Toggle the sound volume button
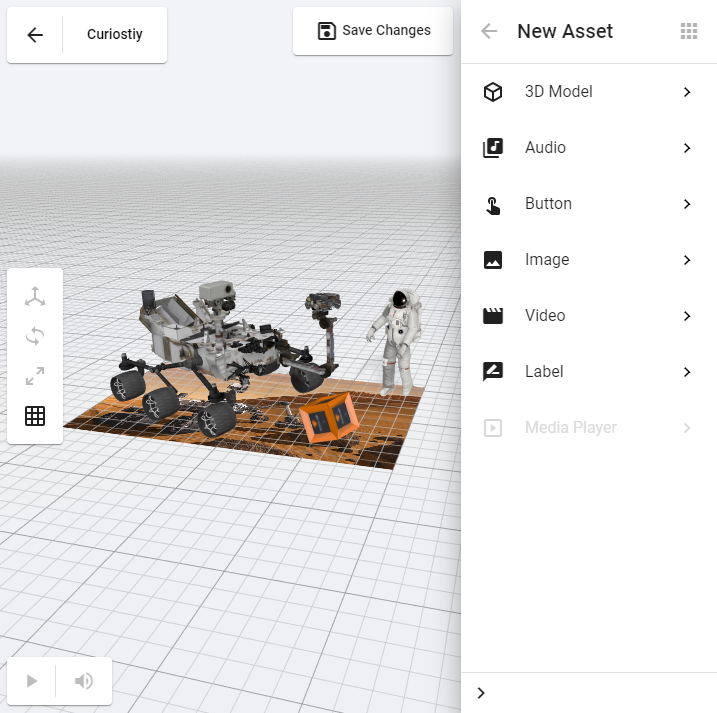This screenshot has width=717, height=713. 84,681
